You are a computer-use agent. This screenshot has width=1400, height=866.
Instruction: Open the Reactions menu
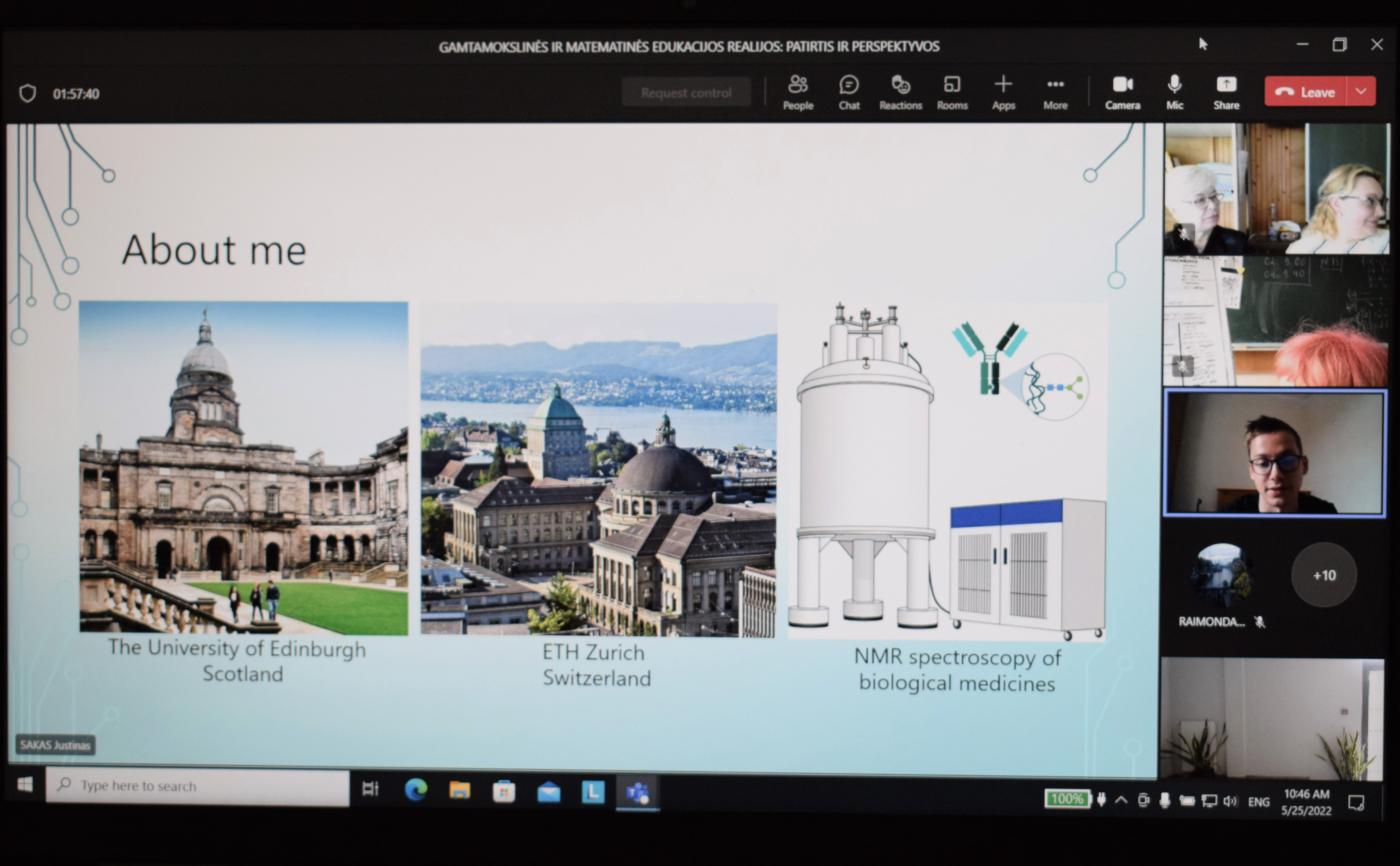pos(900,92)
